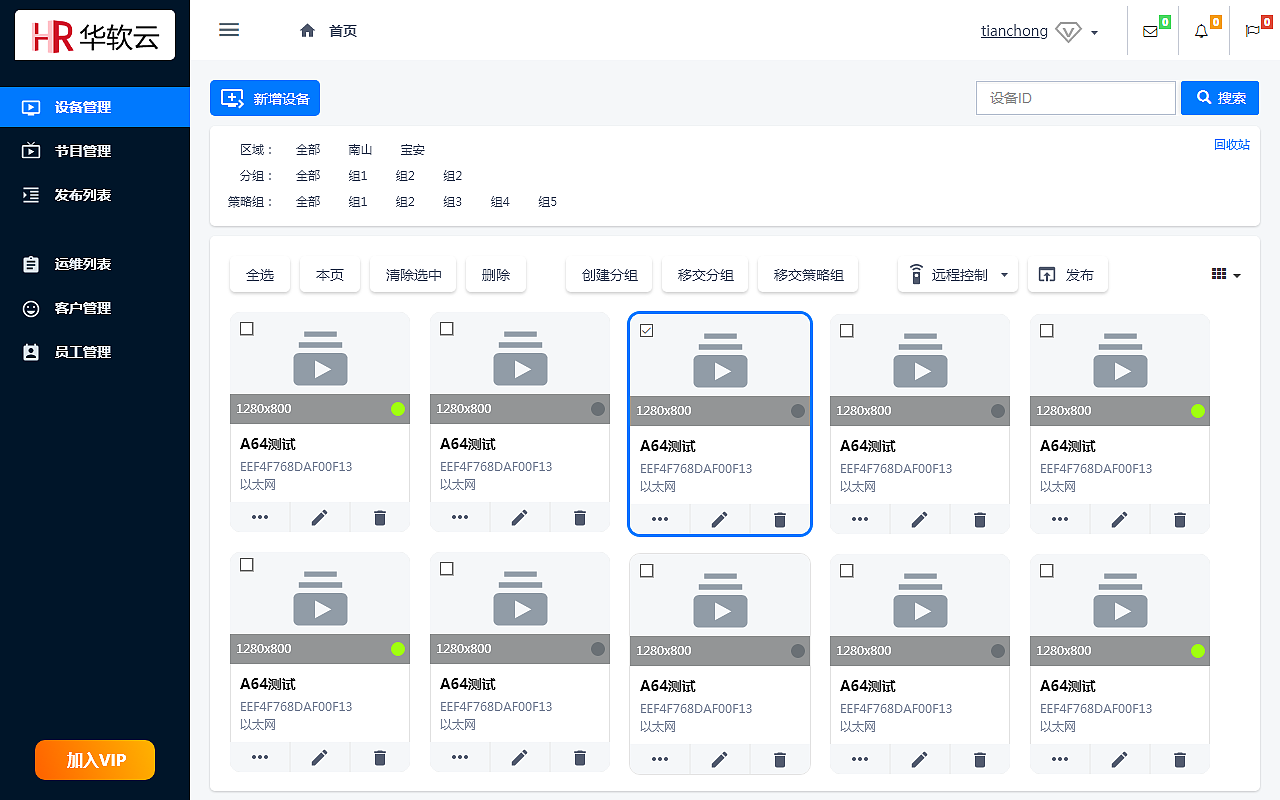
Task: Tick the checkbox on the bottom row's second card
Action: coord(447,568)
